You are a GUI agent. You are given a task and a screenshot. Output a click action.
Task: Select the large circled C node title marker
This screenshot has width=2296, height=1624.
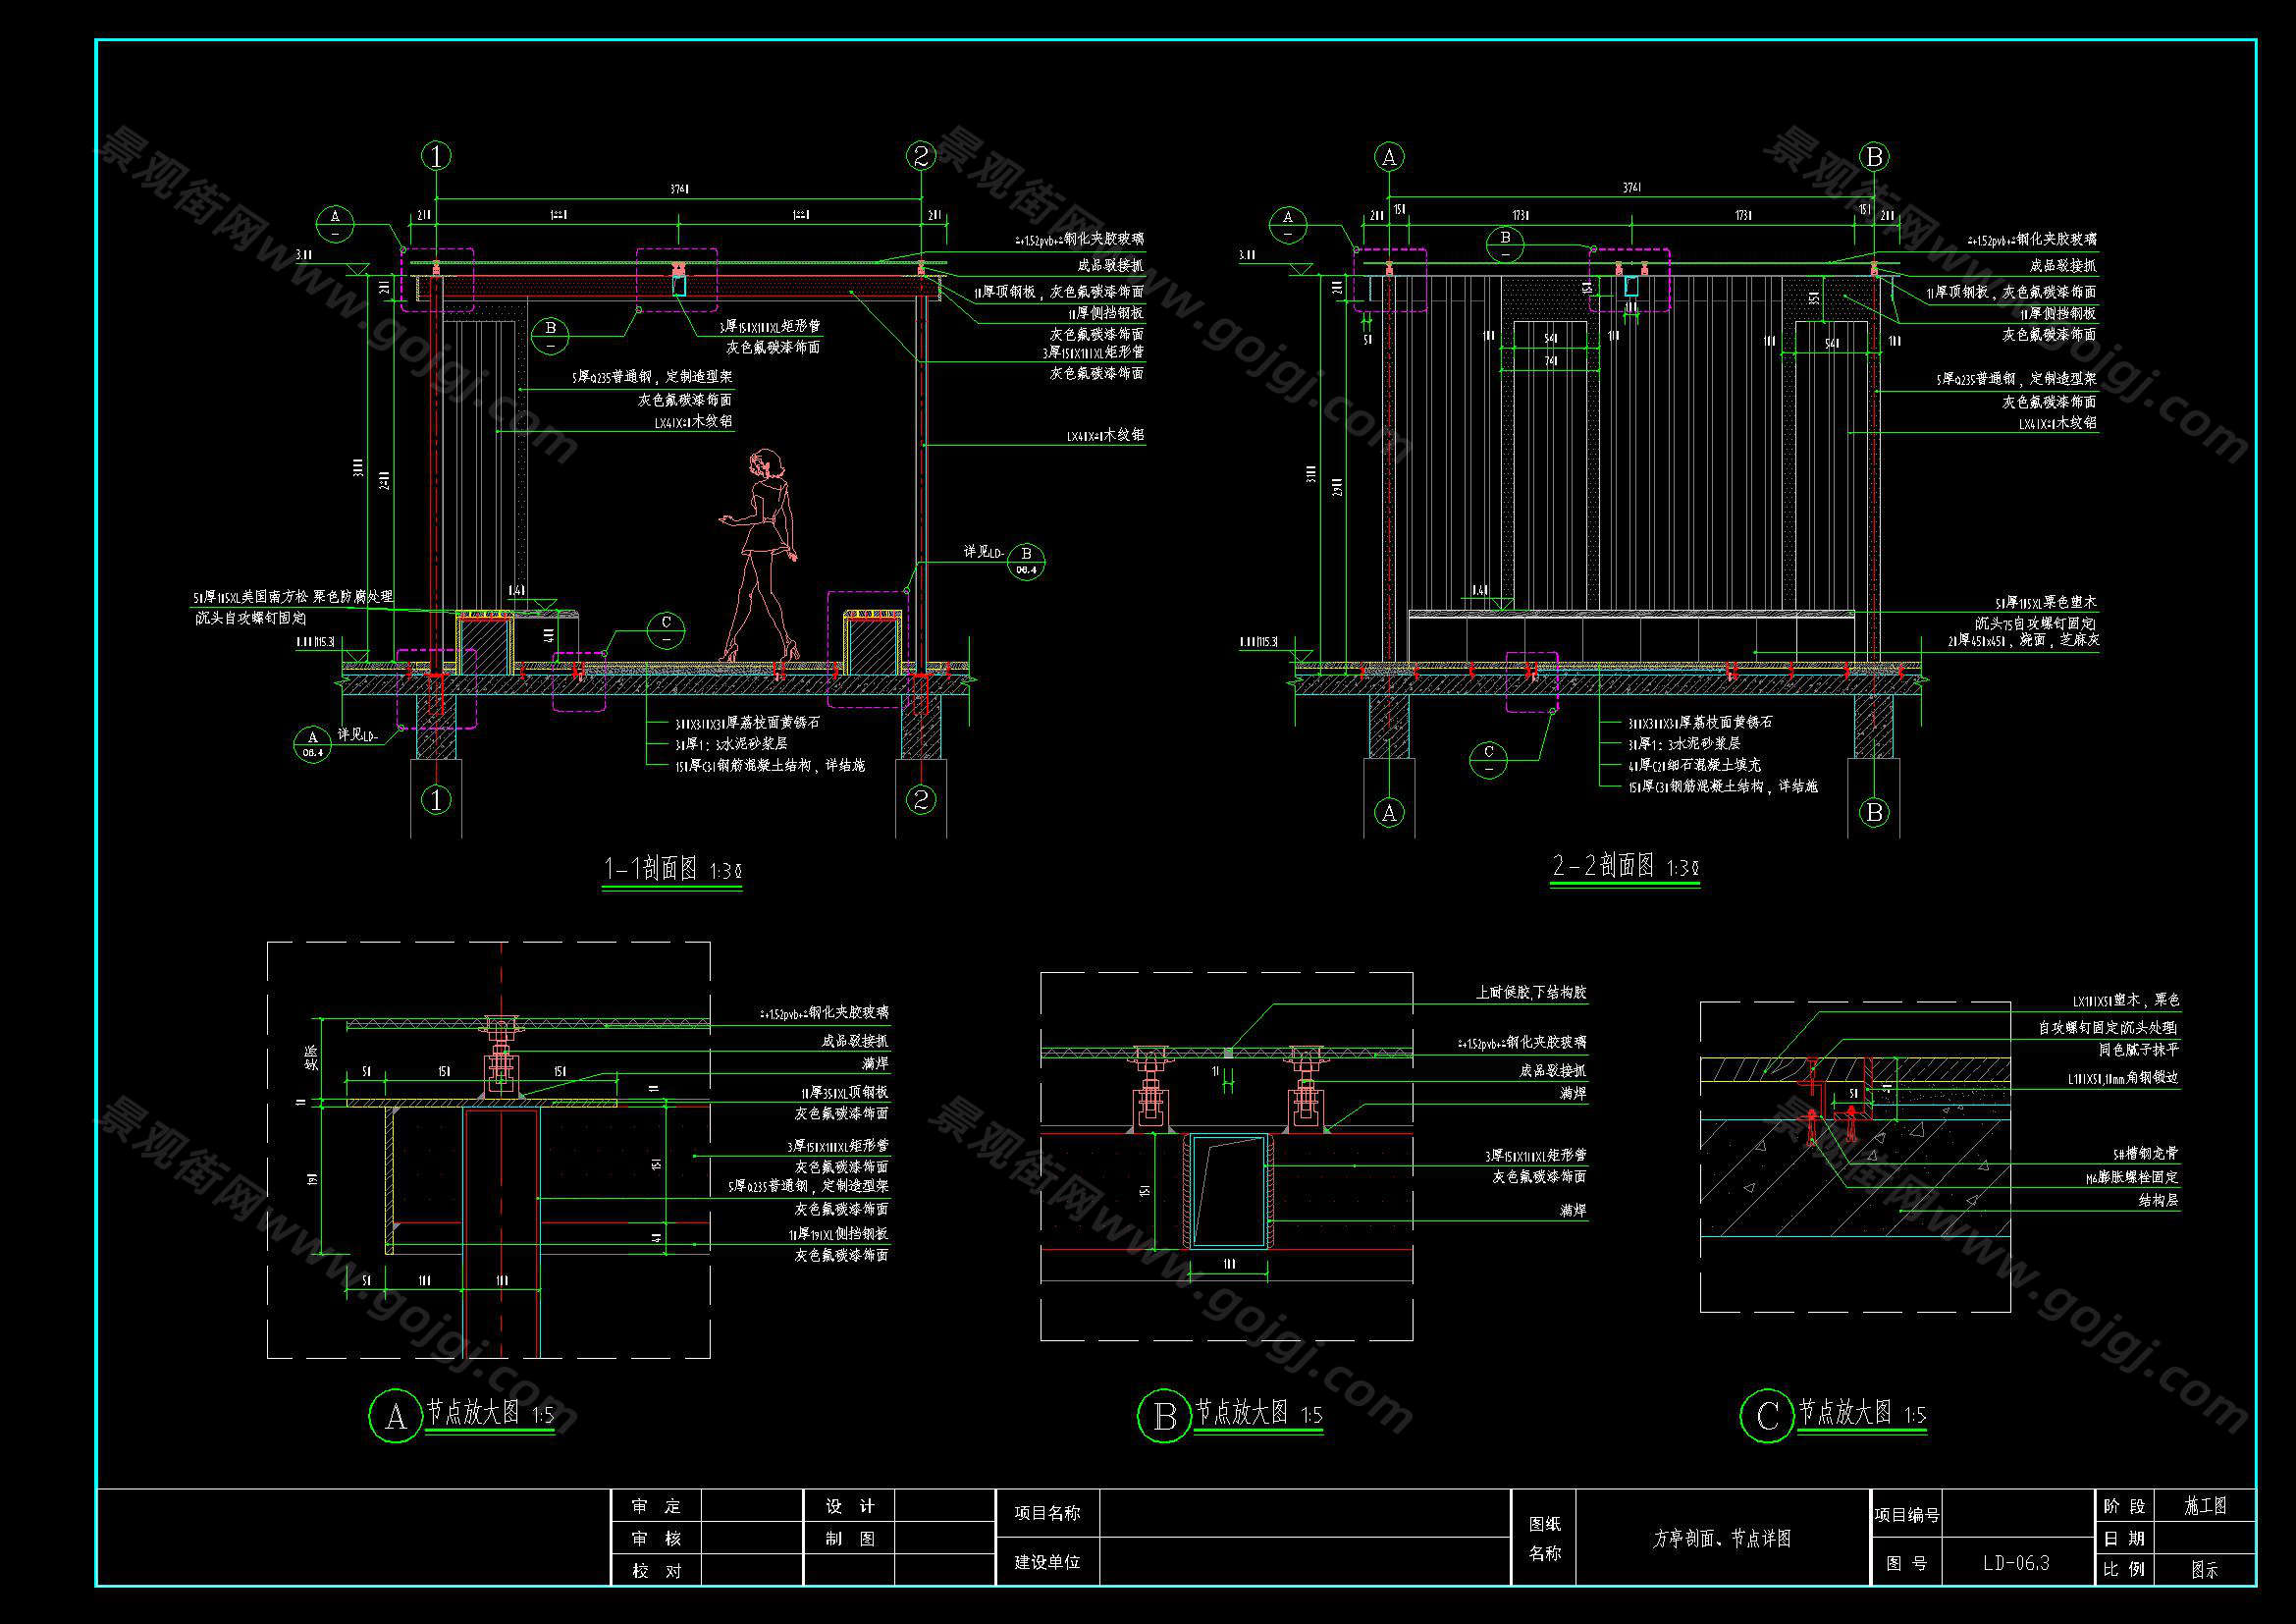(x=1767, y=1416)
